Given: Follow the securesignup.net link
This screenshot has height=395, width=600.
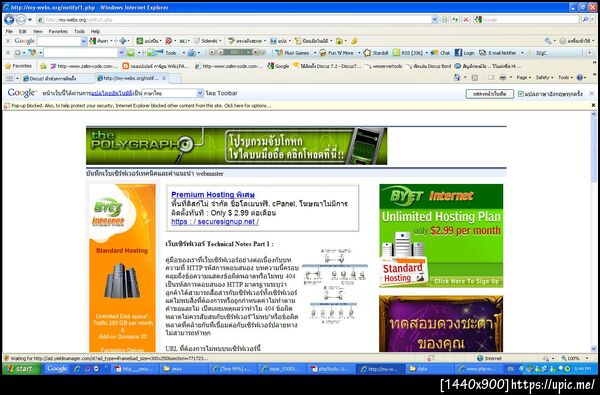Looking at the screenshot, I should tap(215, 222).
